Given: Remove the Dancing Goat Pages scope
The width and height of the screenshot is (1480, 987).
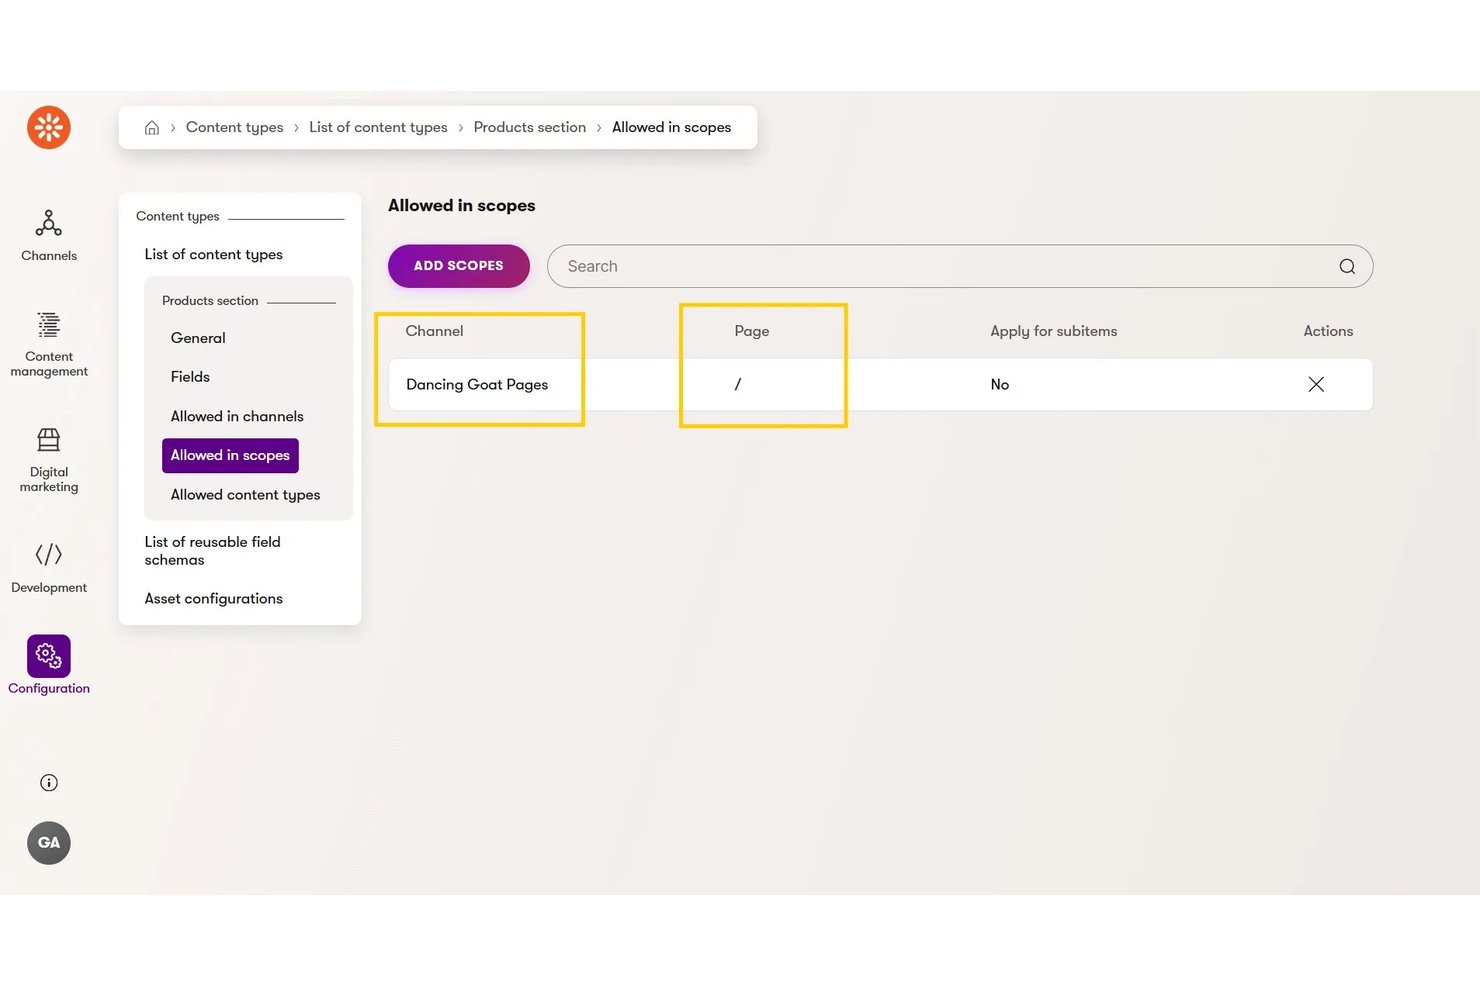Looking at the screenshot, I should 1316,385.
